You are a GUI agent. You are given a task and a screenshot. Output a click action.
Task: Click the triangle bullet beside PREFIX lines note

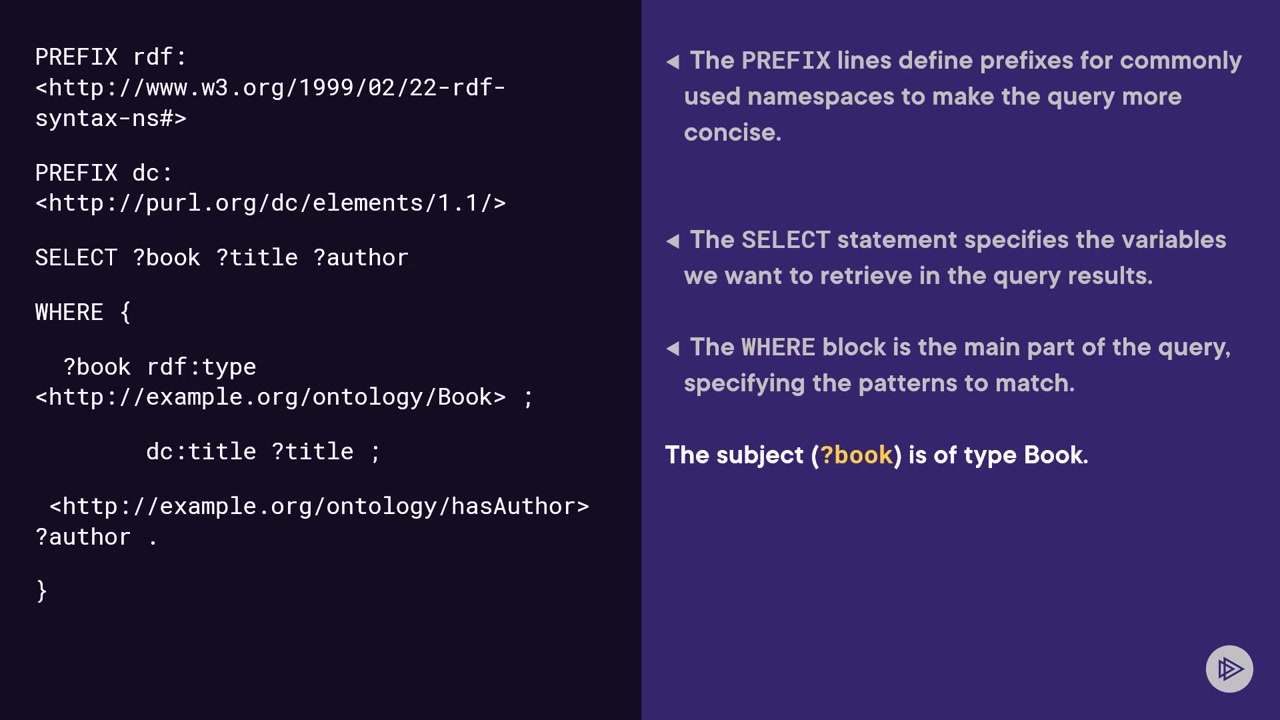[x=673, y=62]
